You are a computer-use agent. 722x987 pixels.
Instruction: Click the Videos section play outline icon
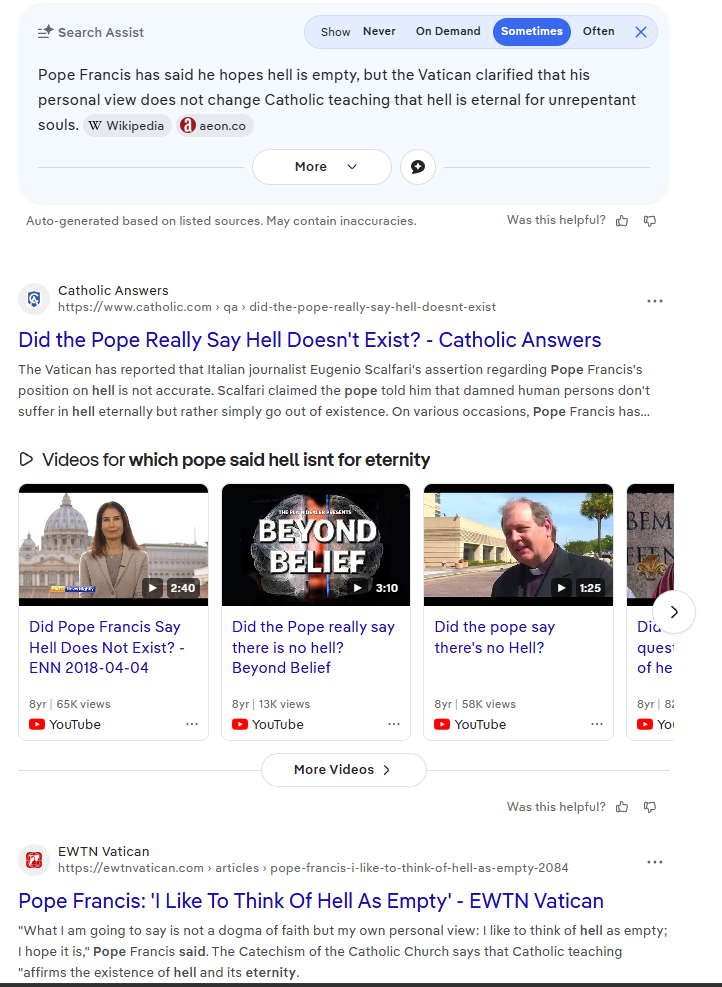[x=26, y=459]
